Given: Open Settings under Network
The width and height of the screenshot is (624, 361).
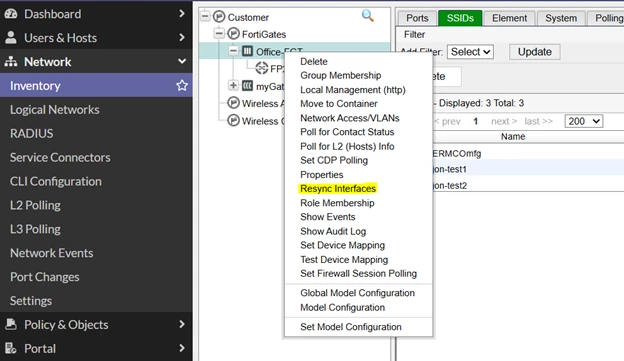Looking at the screenshot, I should click(x=31, y=301).
